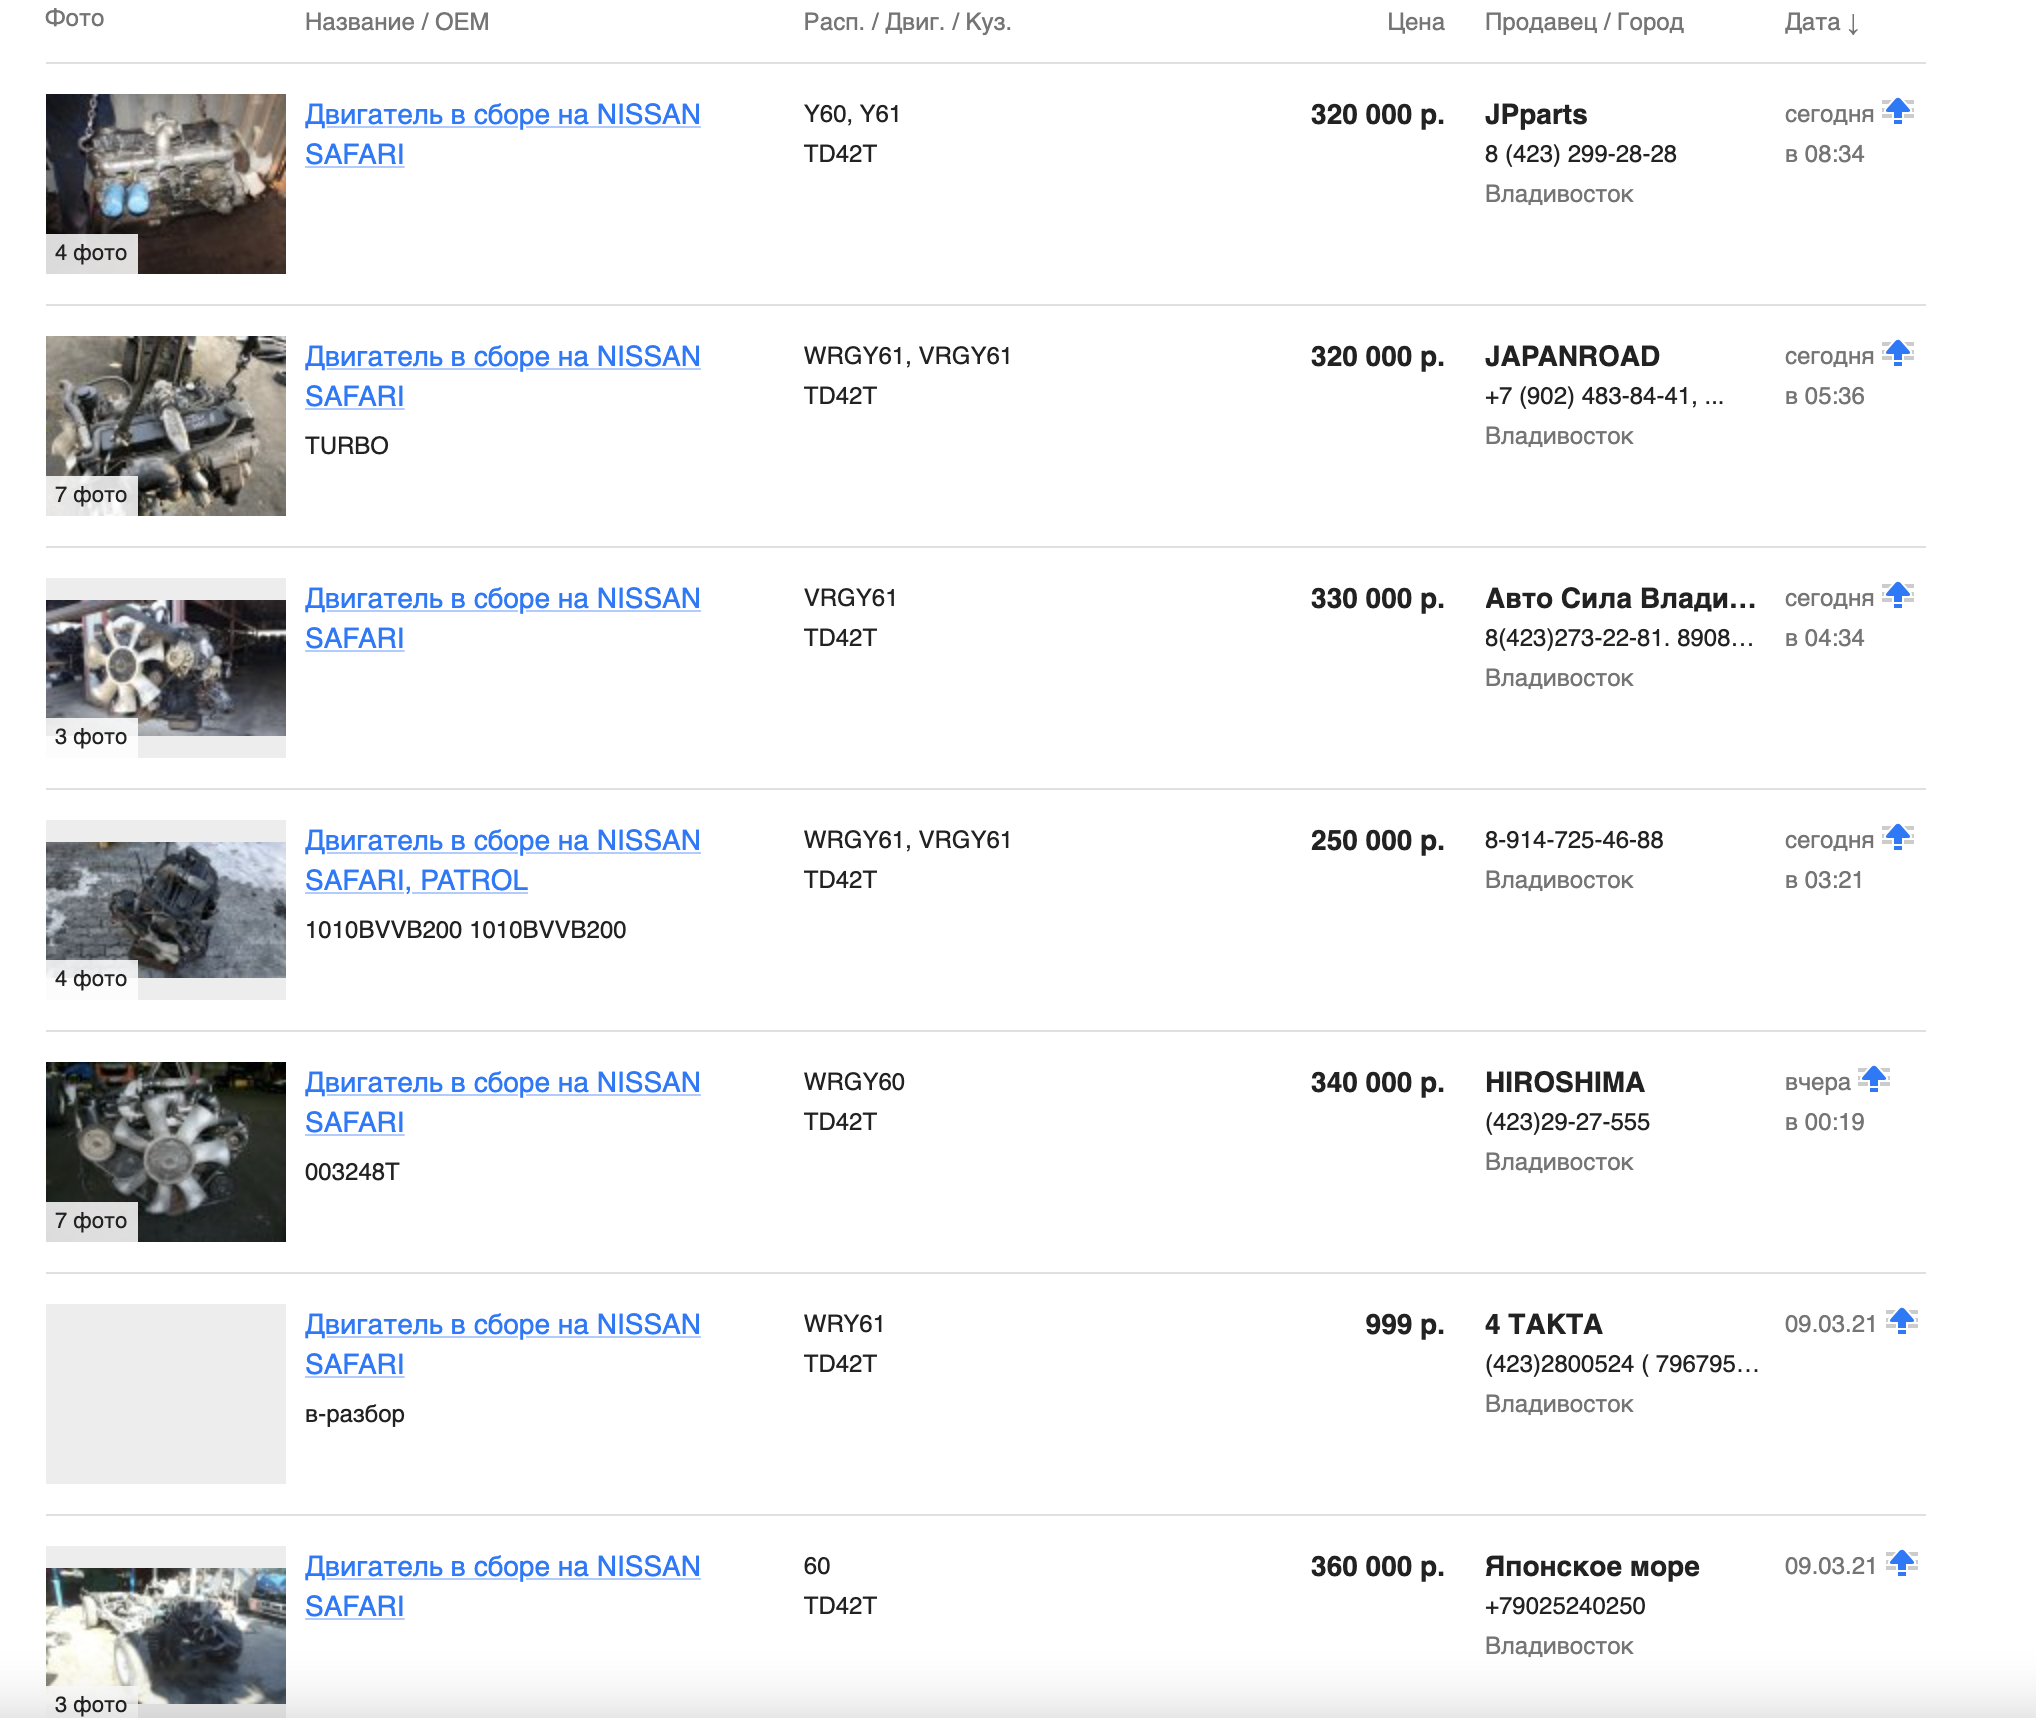Click the seller name JAPANROAD
Image resolution: width=2036 pixels, height=1718 pixels.
(1572, 356)
